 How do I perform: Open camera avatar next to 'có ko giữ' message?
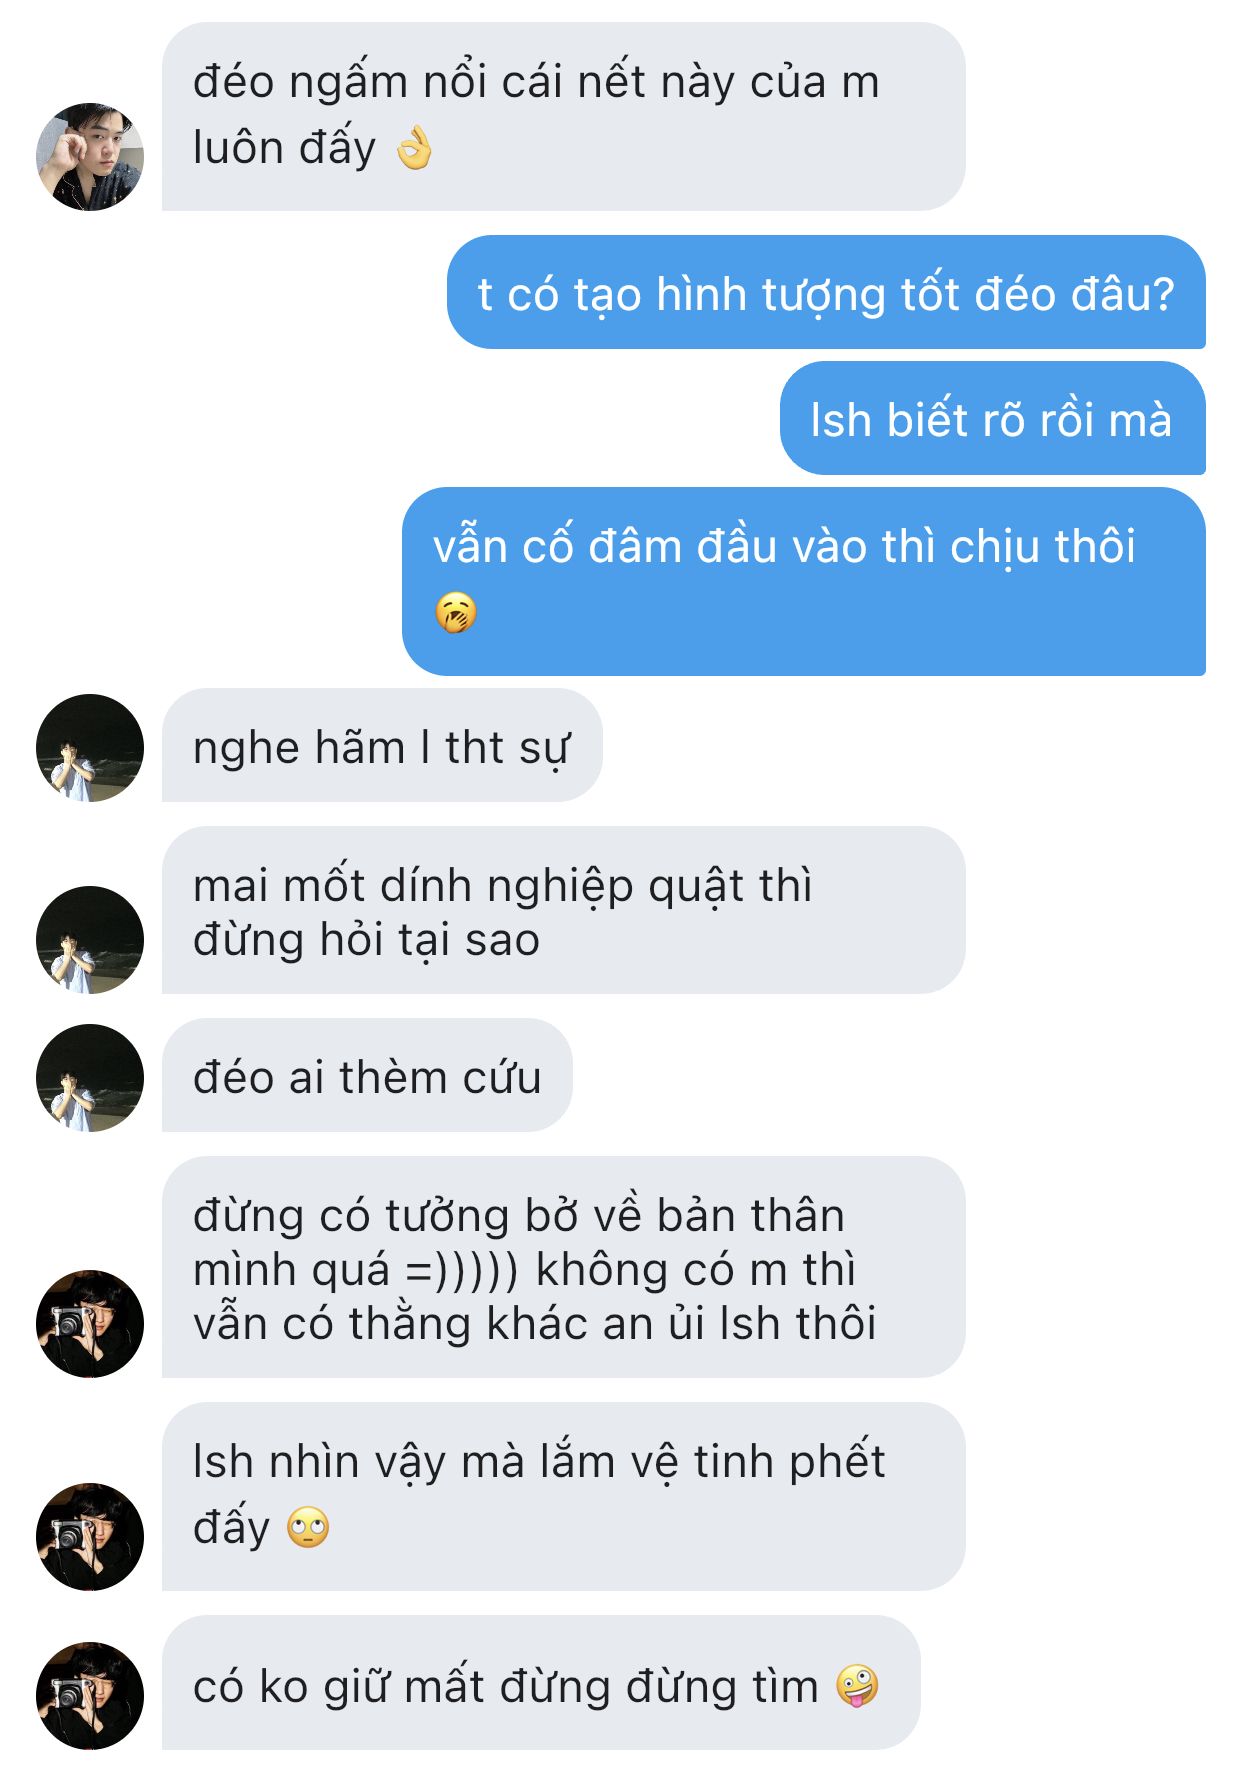coord(90,1696)
